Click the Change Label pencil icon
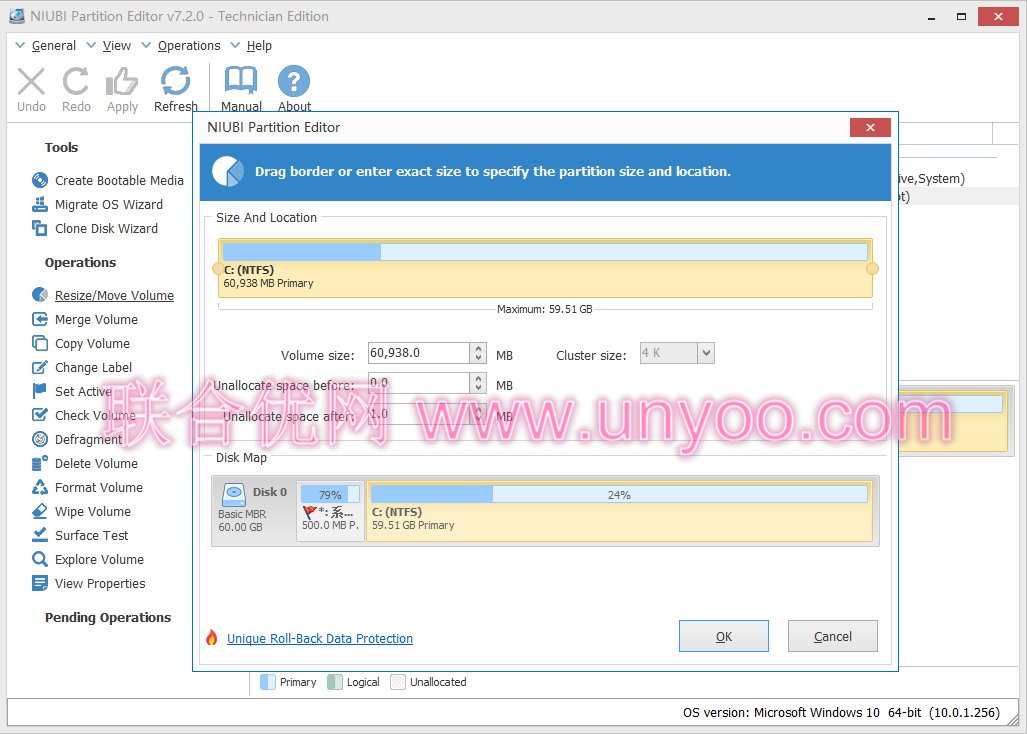 pos(40,367)
